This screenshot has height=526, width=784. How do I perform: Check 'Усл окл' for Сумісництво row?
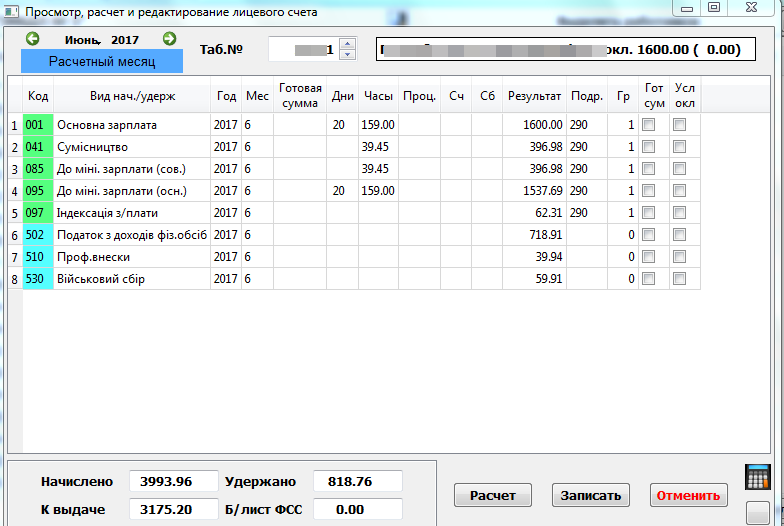[680, 147]
